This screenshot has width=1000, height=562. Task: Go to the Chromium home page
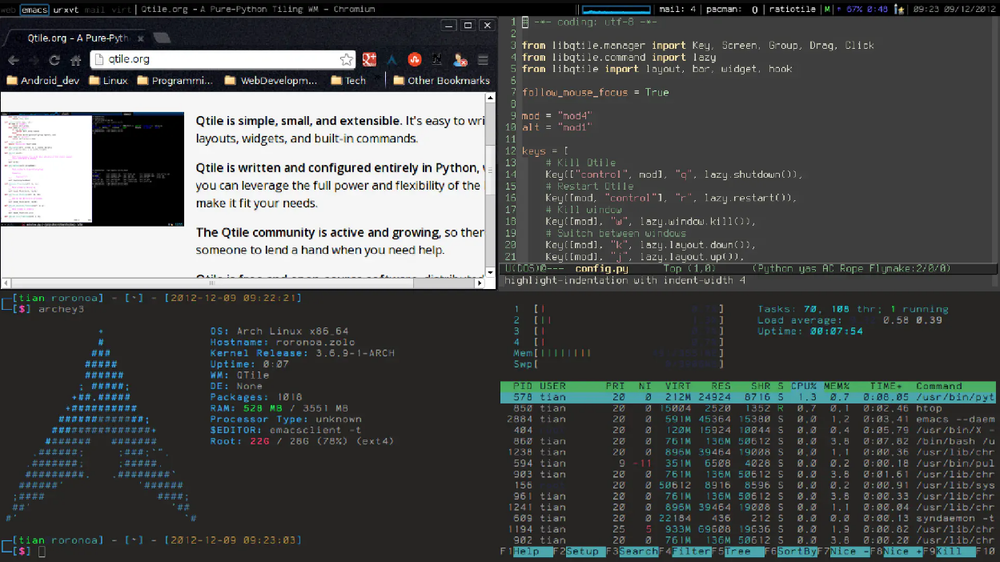tap(76, 60)
